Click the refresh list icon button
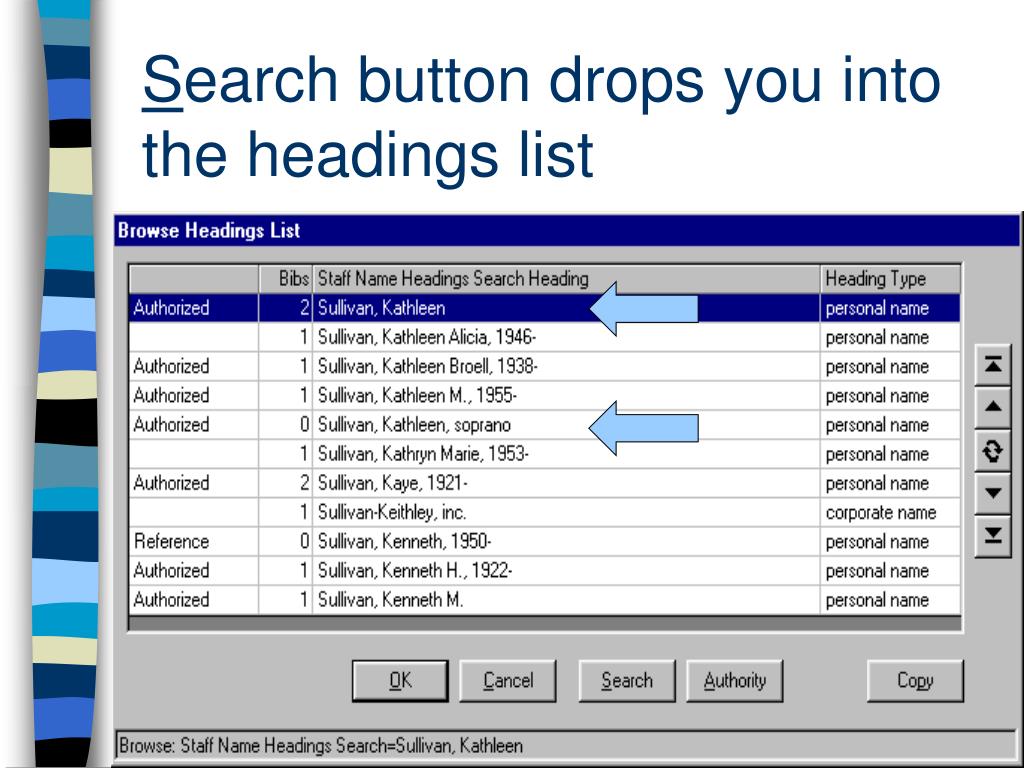Image resolution: width=1024 pixels, height=768 pixels. (993, 450)
